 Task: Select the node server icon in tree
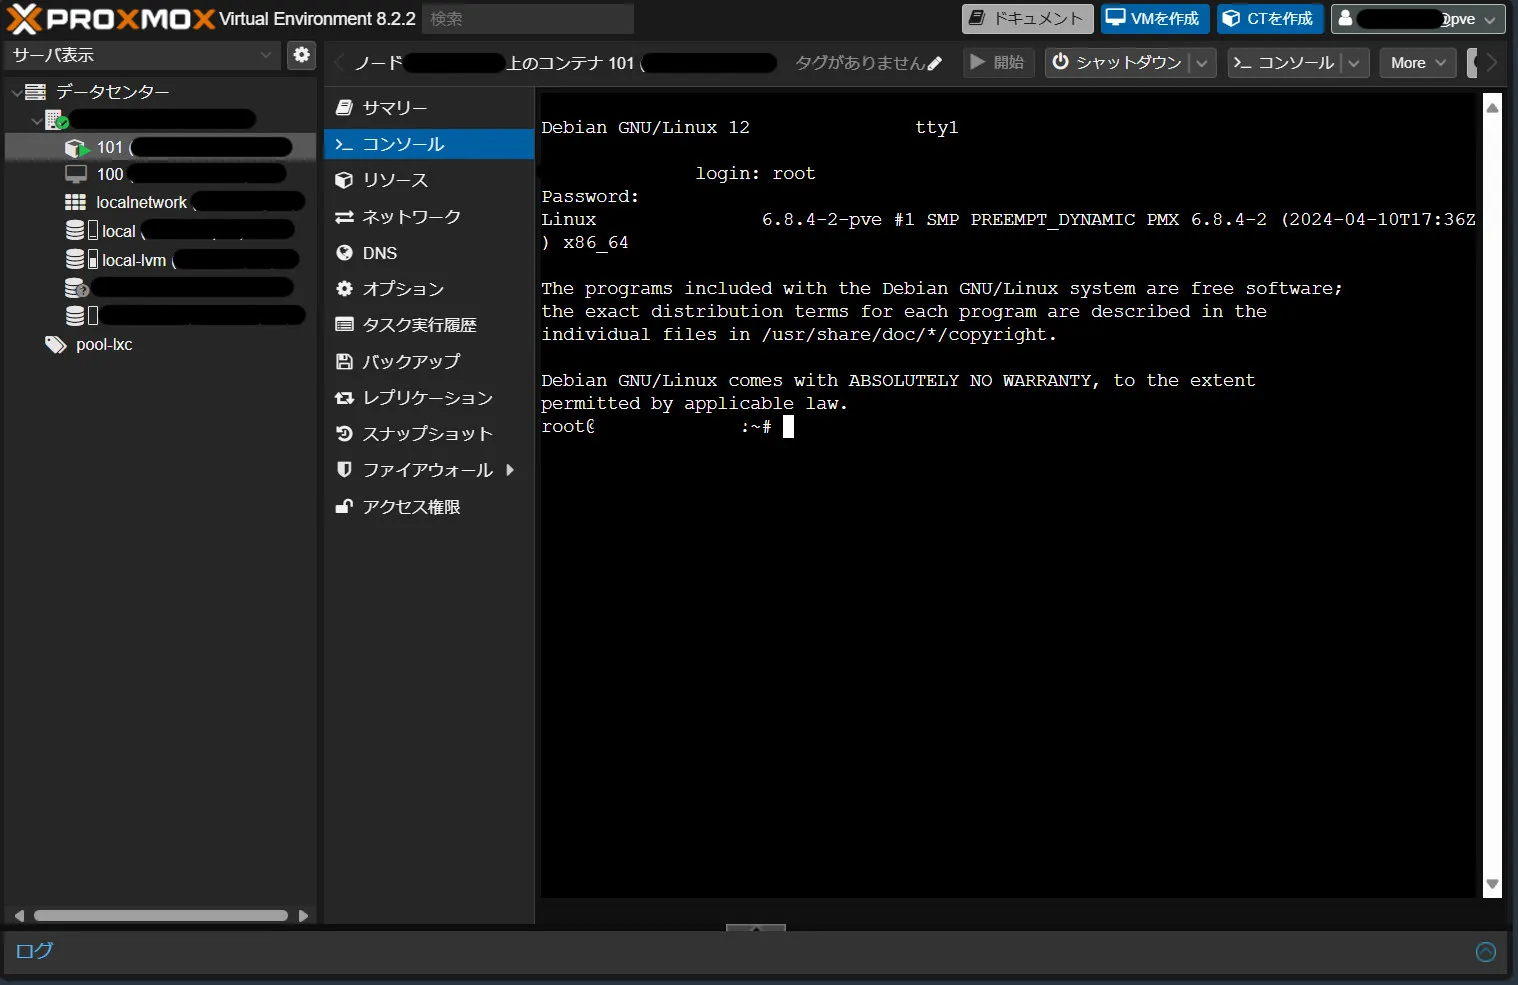click(56, 120)
